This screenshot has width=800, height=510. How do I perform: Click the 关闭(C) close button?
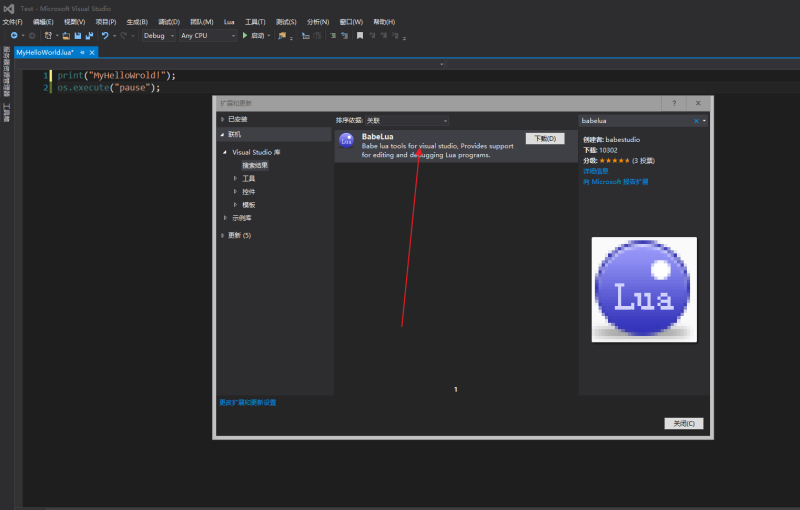coord(684,424)
